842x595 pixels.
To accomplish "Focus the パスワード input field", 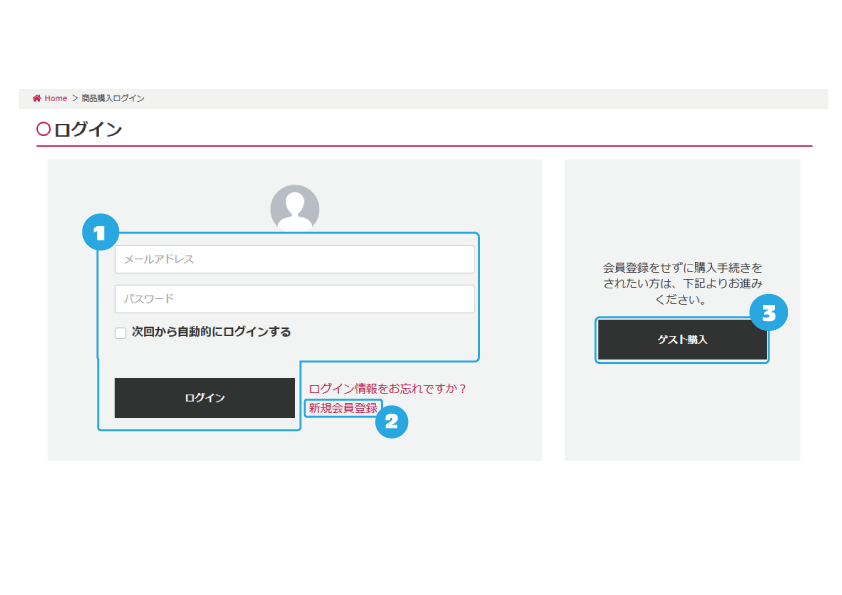I will pos(294,299).
